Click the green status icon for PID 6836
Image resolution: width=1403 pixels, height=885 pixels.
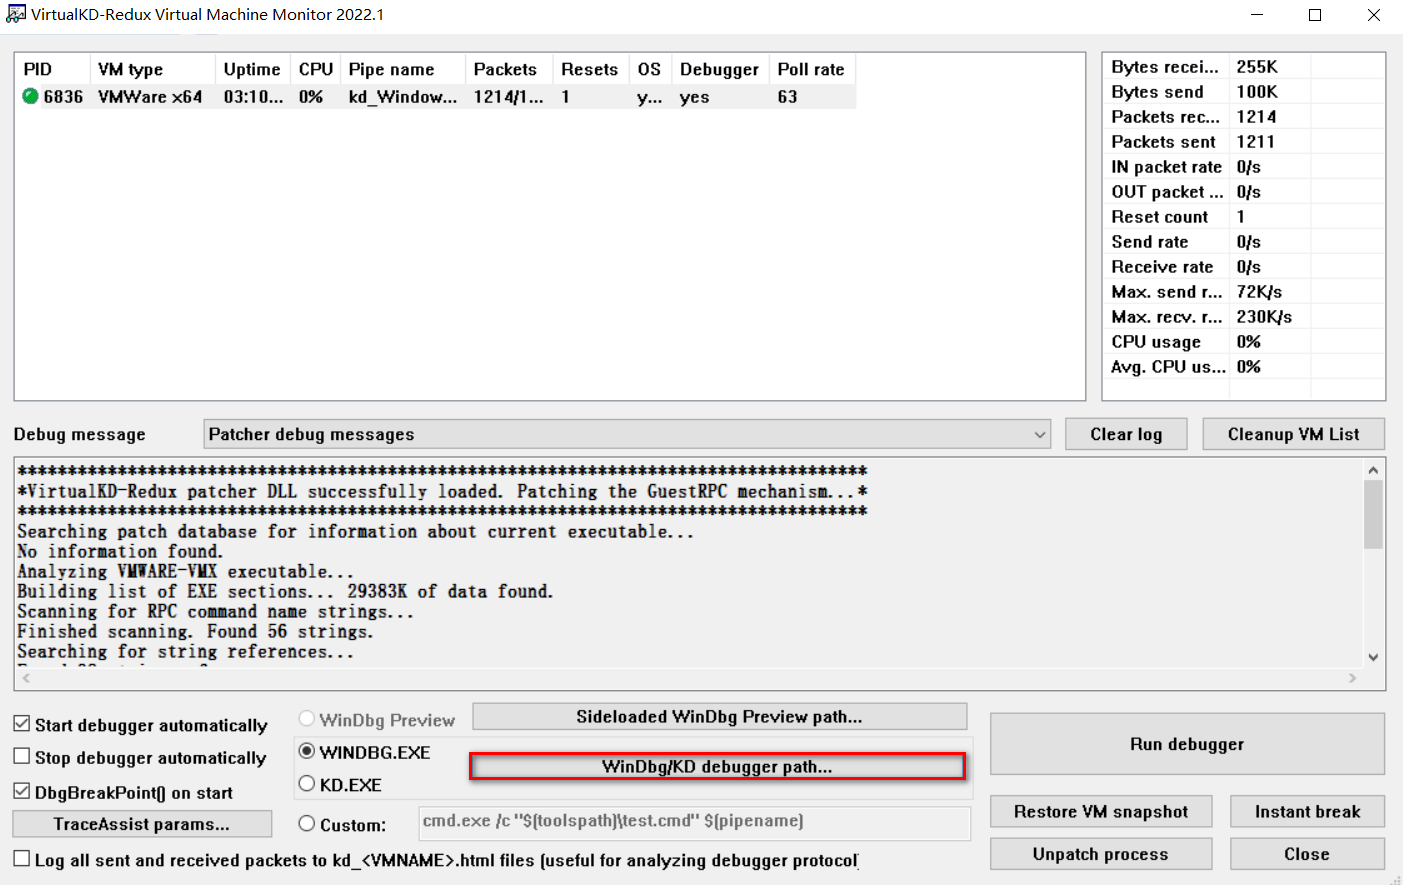click(30, 96)
